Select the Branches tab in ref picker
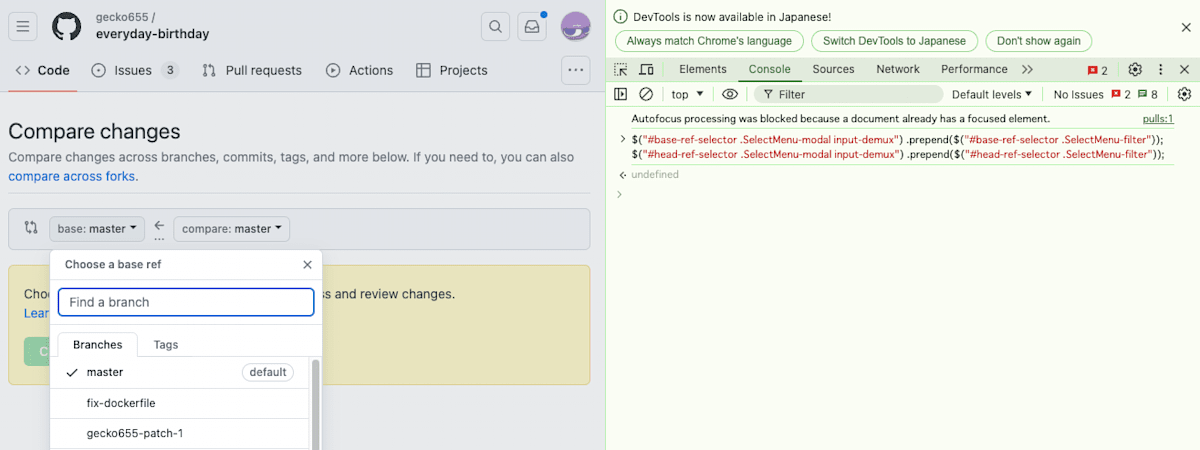Viewport: 1200px width, 450px height. [98, 344]
